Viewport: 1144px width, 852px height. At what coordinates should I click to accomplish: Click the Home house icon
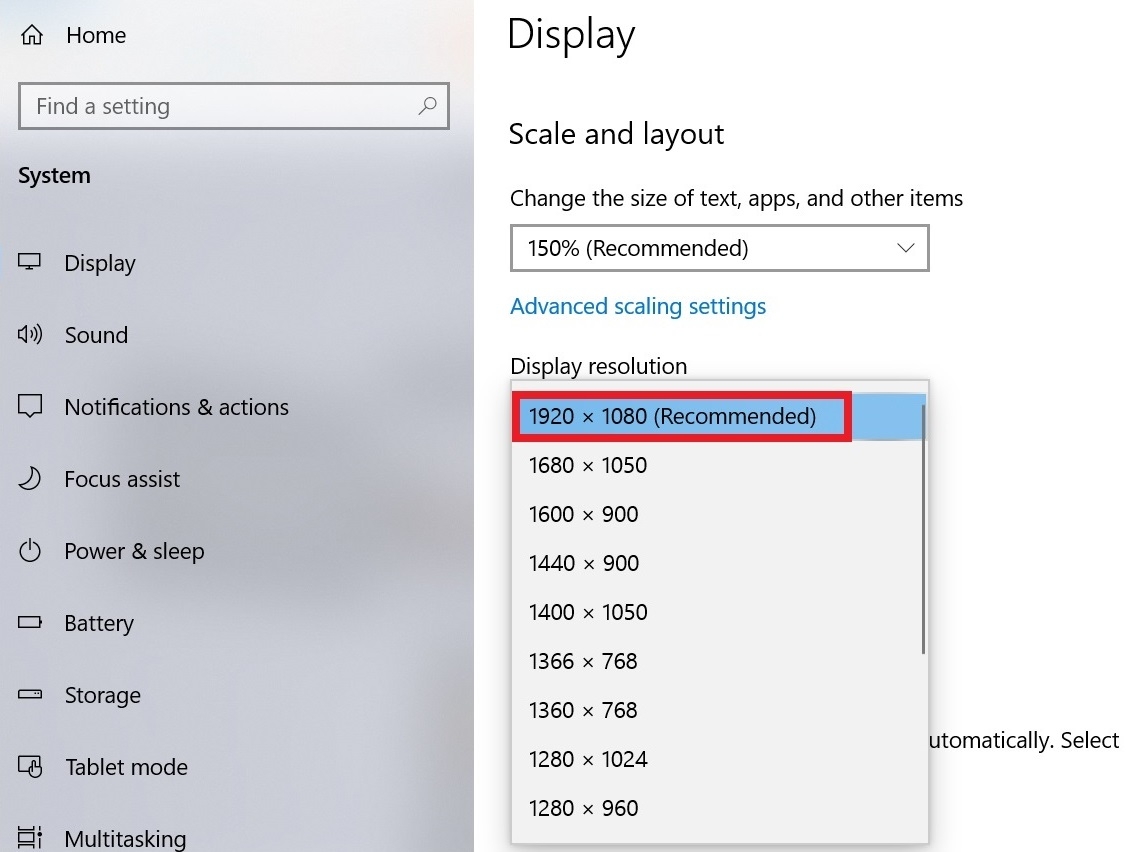(31, 34)
